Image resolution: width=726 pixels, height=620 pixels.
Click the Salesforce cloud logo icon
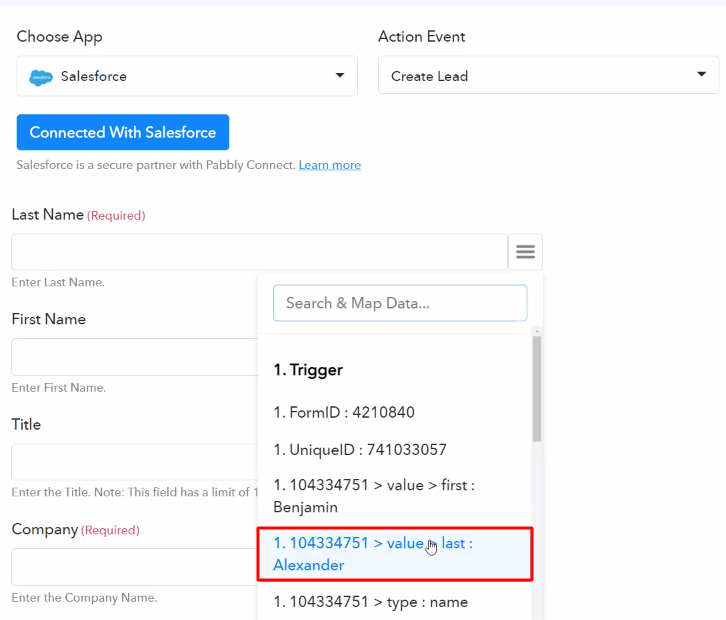click(41, 77)
